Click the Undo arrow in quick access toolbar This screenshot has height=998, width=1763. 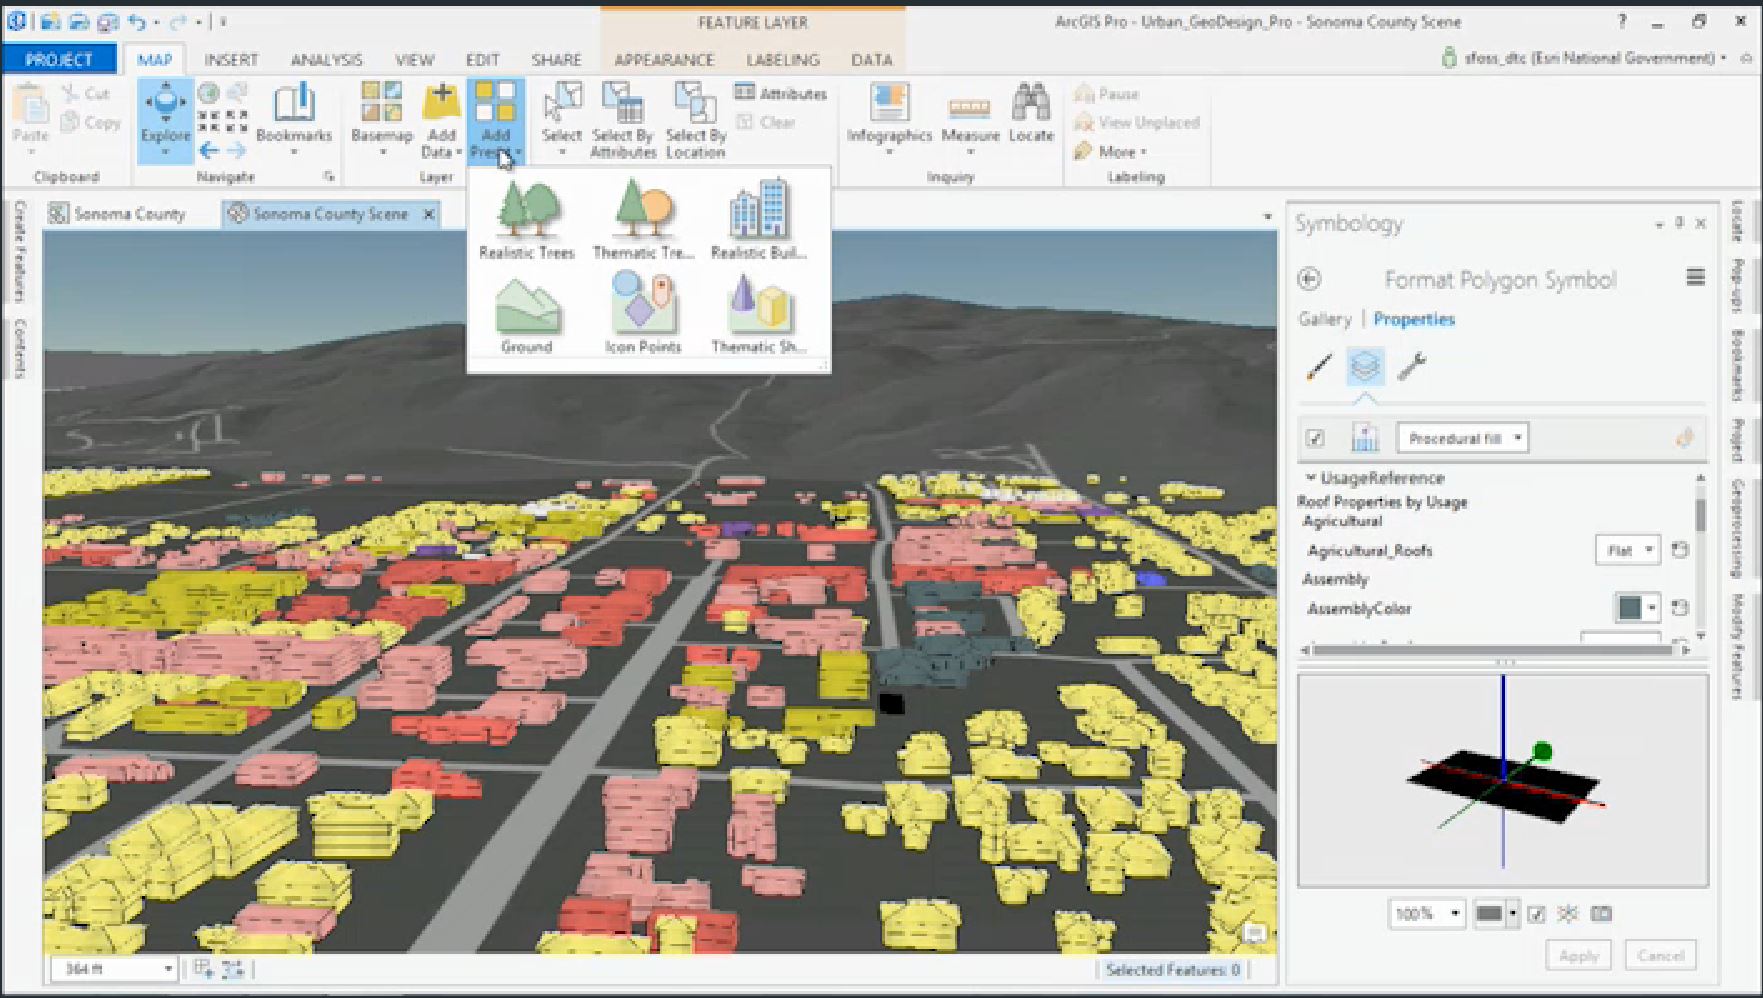click(138, 22)
